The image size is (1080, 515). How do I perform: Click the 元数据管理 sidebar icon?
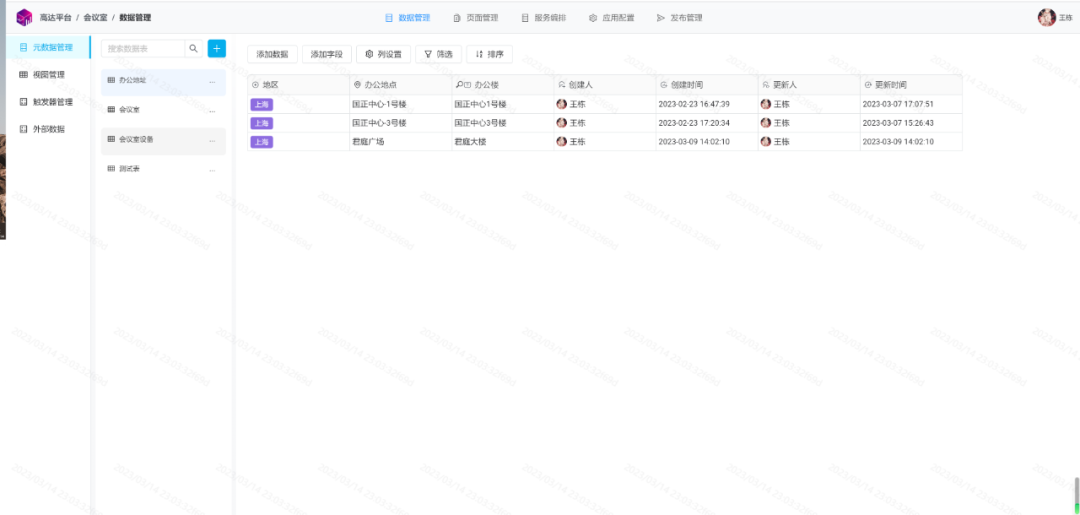(x=23, y=48)
